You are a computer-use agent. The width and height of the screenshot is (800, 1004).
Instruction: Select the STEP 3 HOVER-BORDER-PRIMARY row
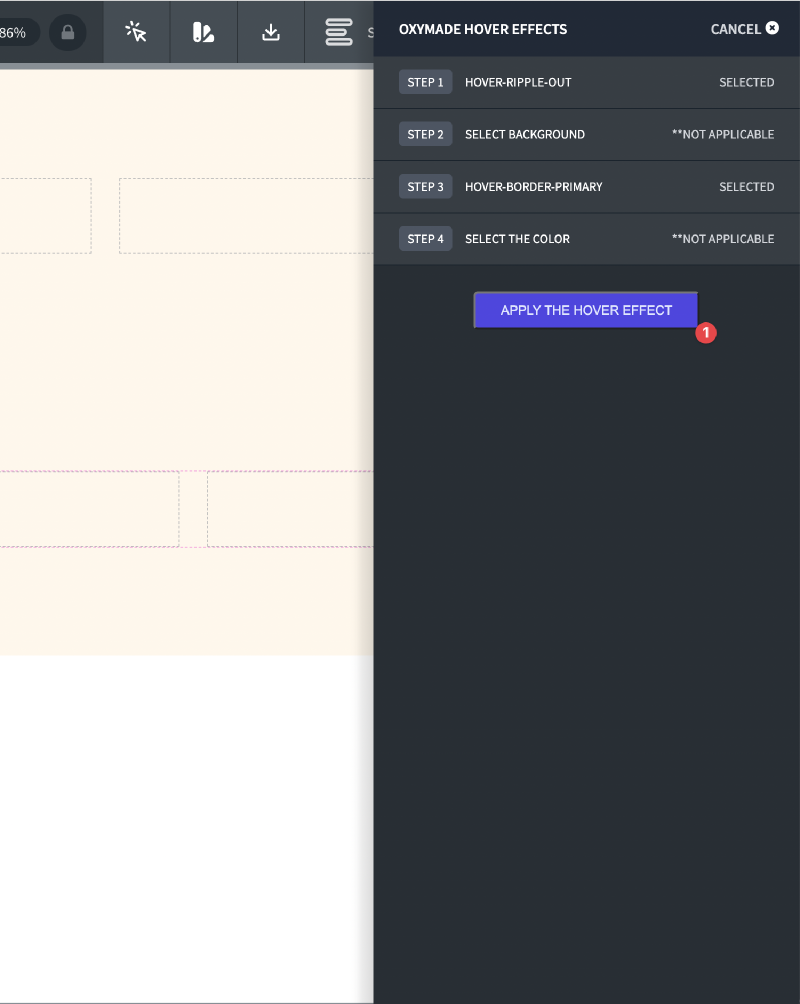[x=586, y=186]
